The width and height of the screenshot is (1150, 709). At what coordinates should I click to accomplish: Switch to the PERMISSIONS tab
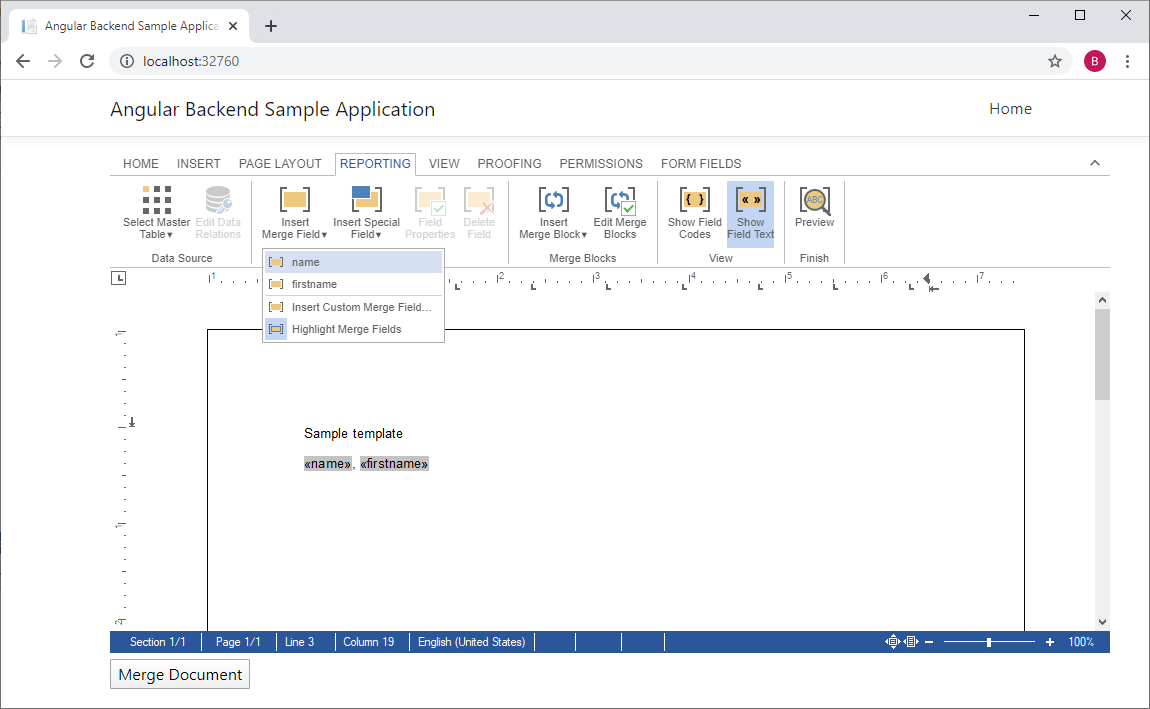pos(601,164)
